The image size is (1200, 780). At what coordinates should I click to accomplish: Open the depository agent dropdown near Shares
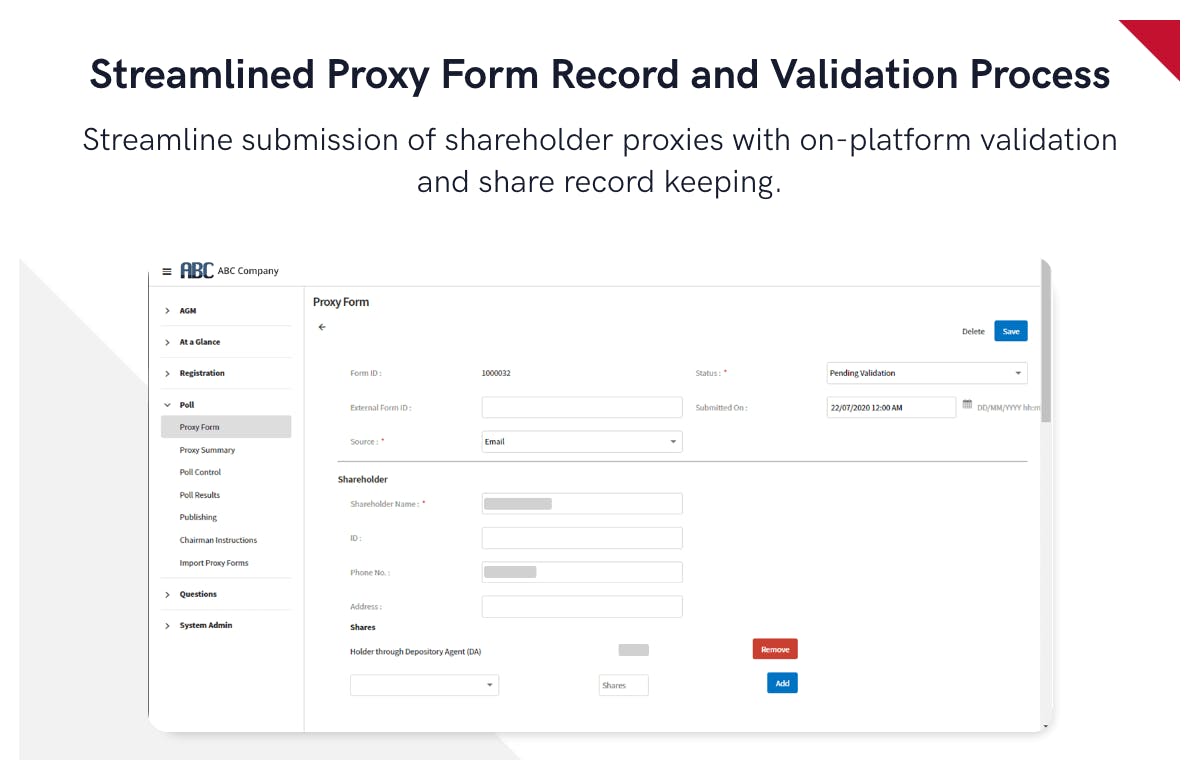pos(424,685)
